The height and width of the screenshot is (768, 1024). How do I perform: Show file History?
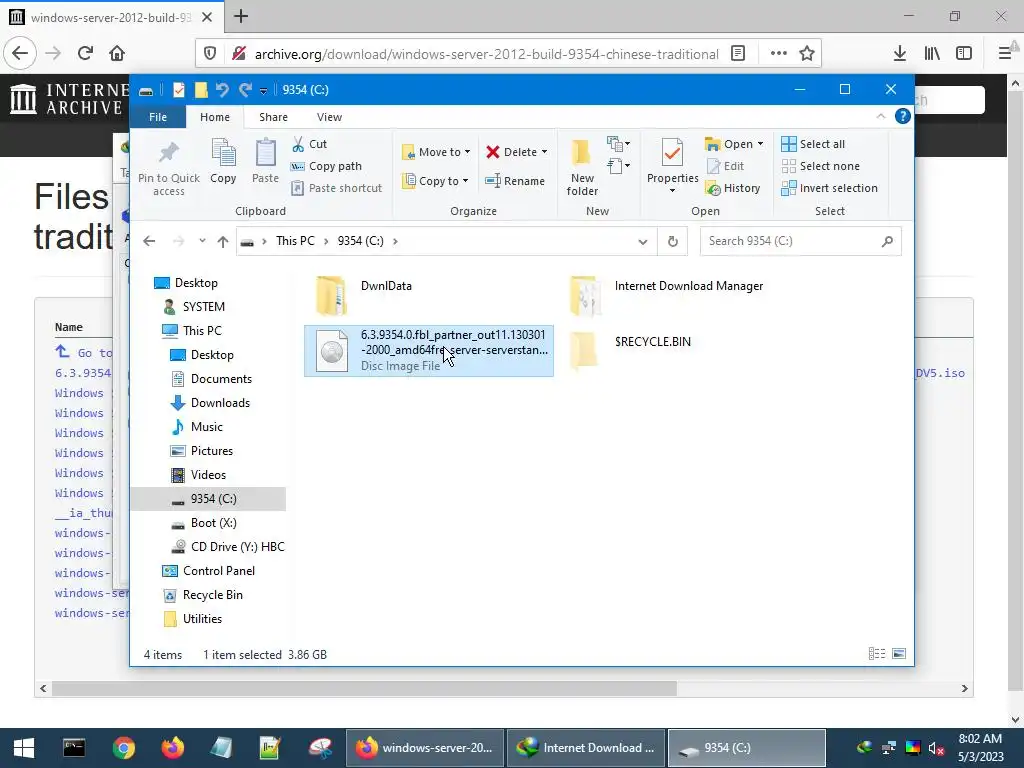coord(733,188)
